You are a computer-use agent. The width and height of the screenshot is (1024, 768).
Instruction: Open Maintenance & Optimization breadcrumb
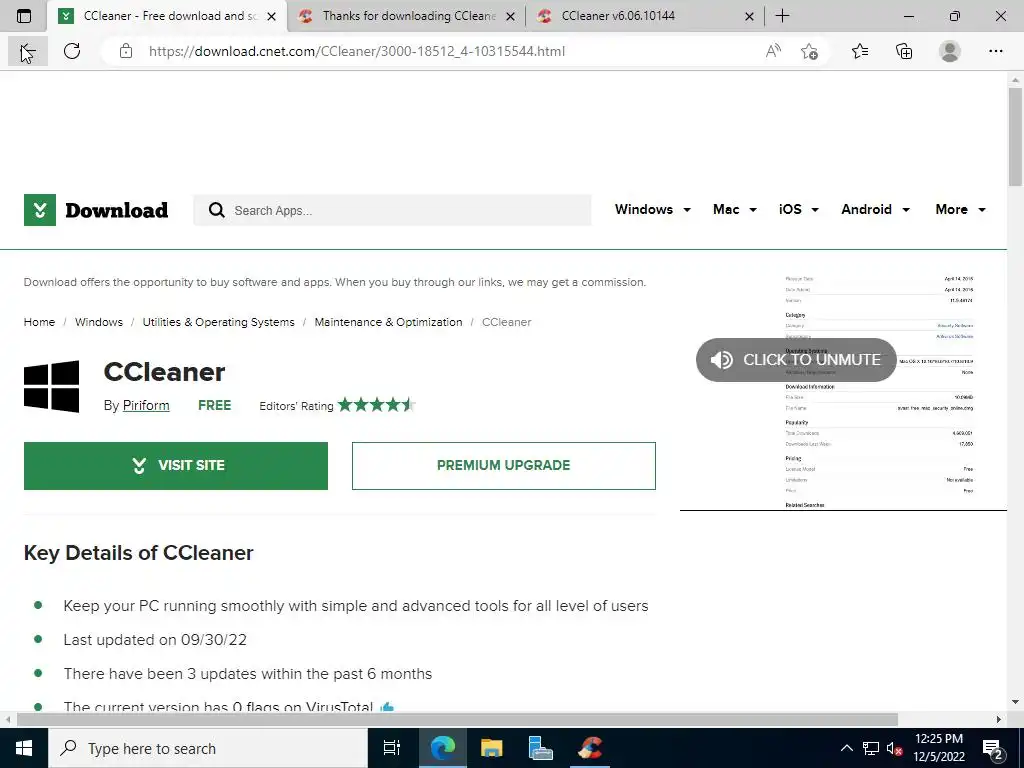coord(388,322)
